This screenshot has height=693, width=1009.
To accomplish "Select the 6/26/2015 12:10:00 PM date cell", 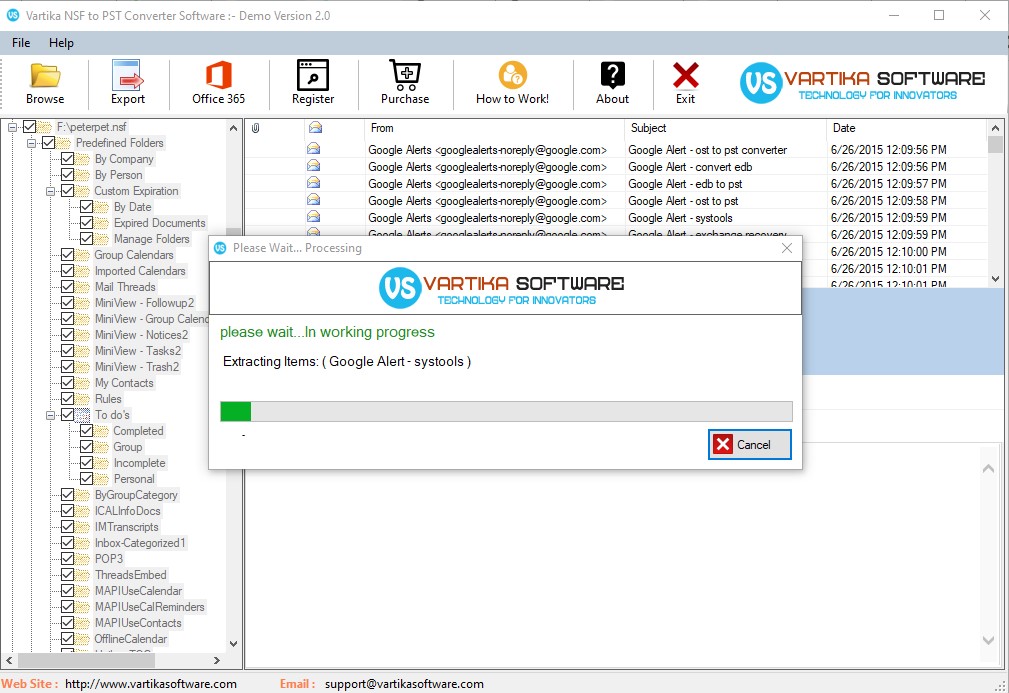I will 888,252.
